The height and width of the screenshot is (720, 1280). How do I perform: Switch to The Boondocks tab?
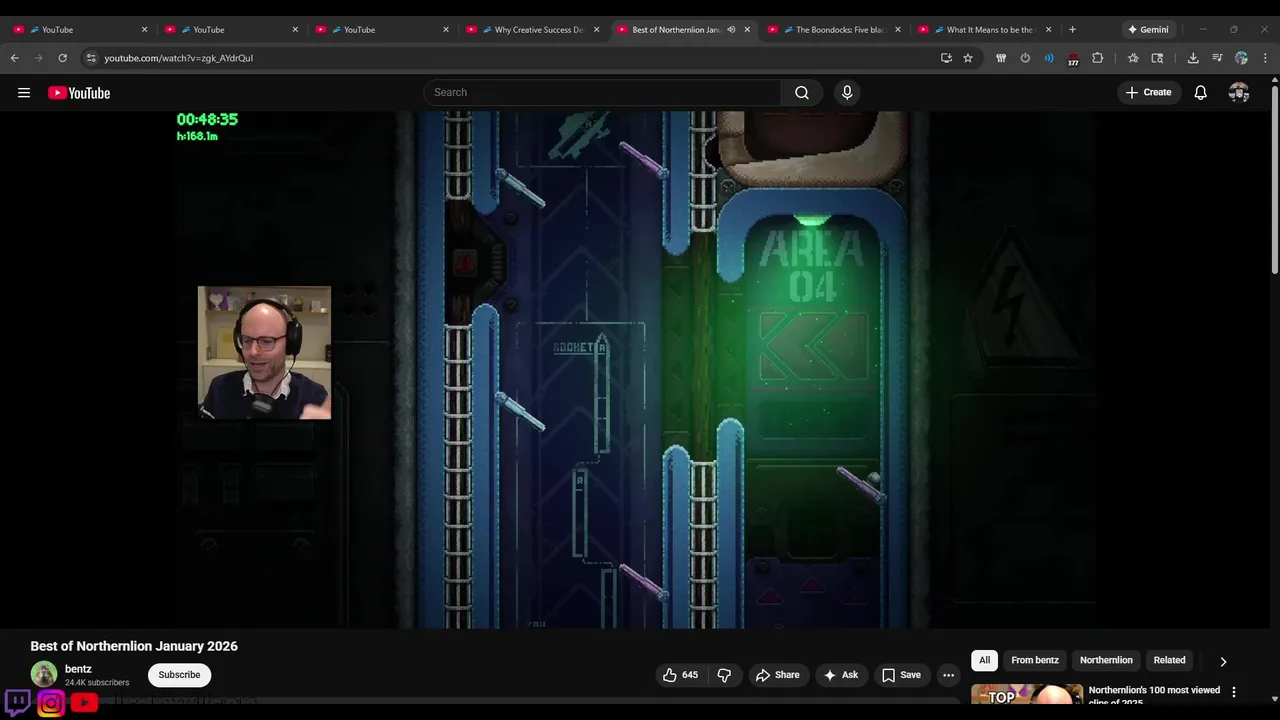click(x=832, y=30)
